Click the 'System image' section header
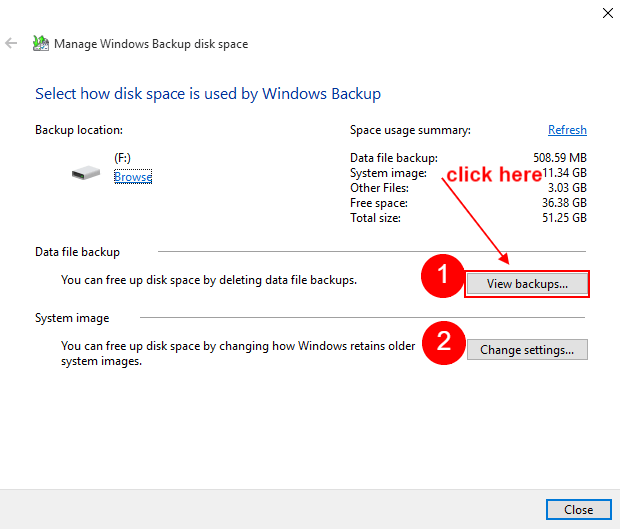This screenshot has width=620, height=529. (72, 318)
